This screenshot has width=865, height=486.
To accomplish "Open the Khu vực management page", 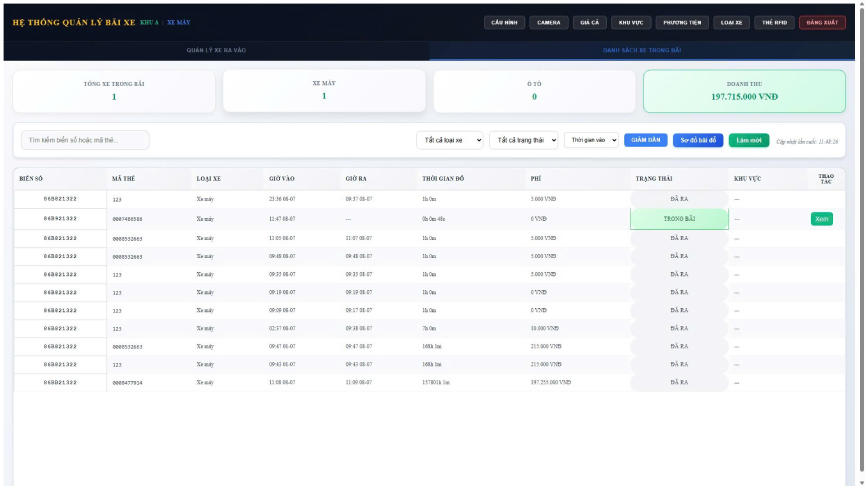I will point(630,22).
